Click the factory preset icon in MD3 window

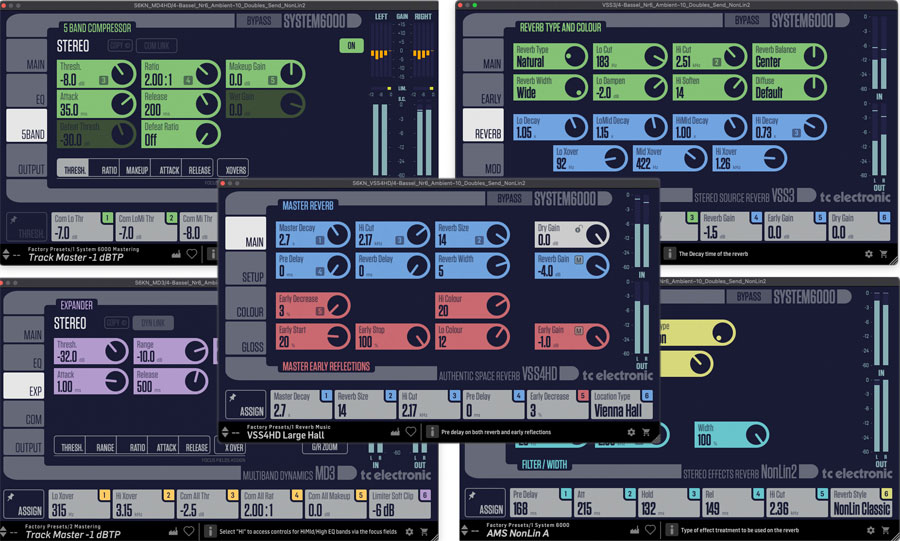point(173,532)
